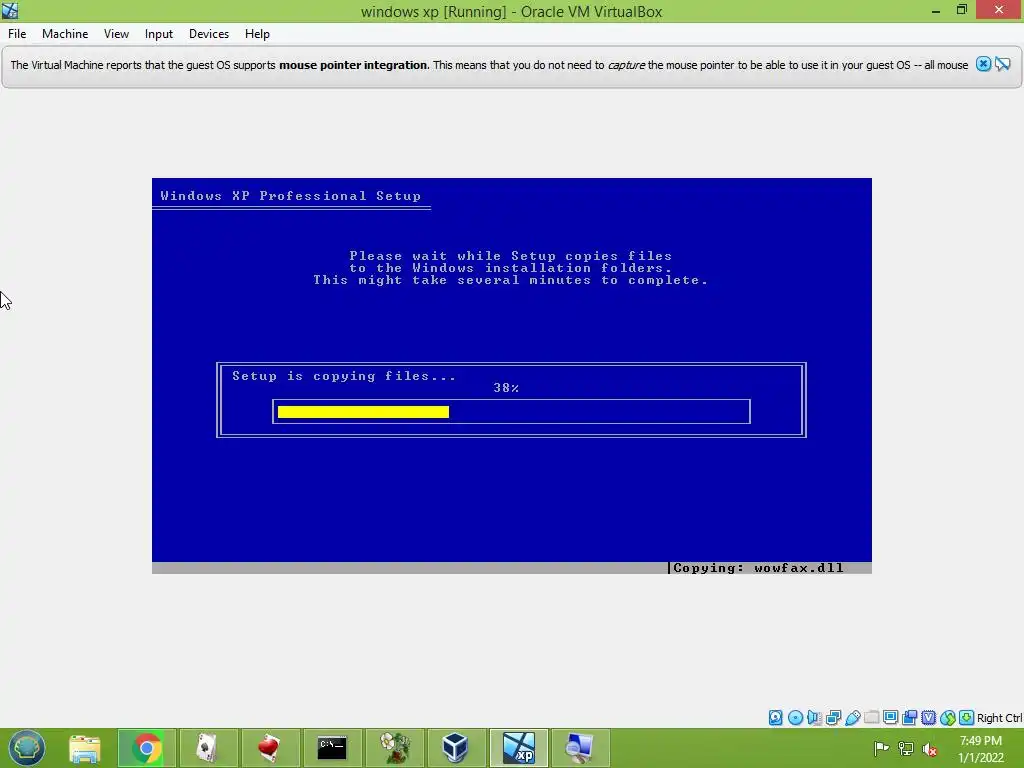Open the Machine menu
This screenshot has width=1024, height=768.
65,34
